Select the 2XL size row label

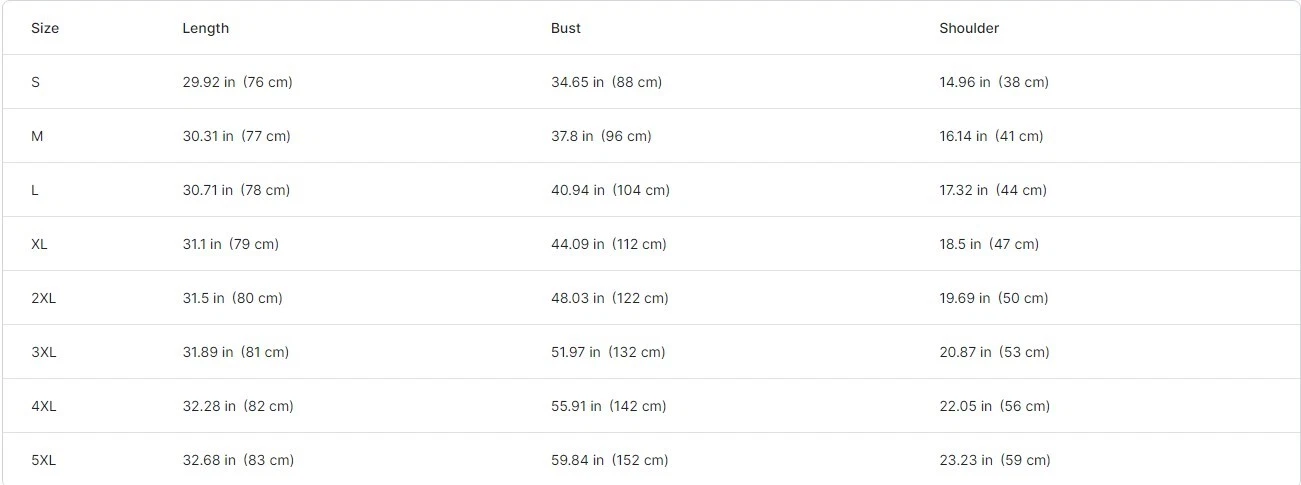click(43, 298)
